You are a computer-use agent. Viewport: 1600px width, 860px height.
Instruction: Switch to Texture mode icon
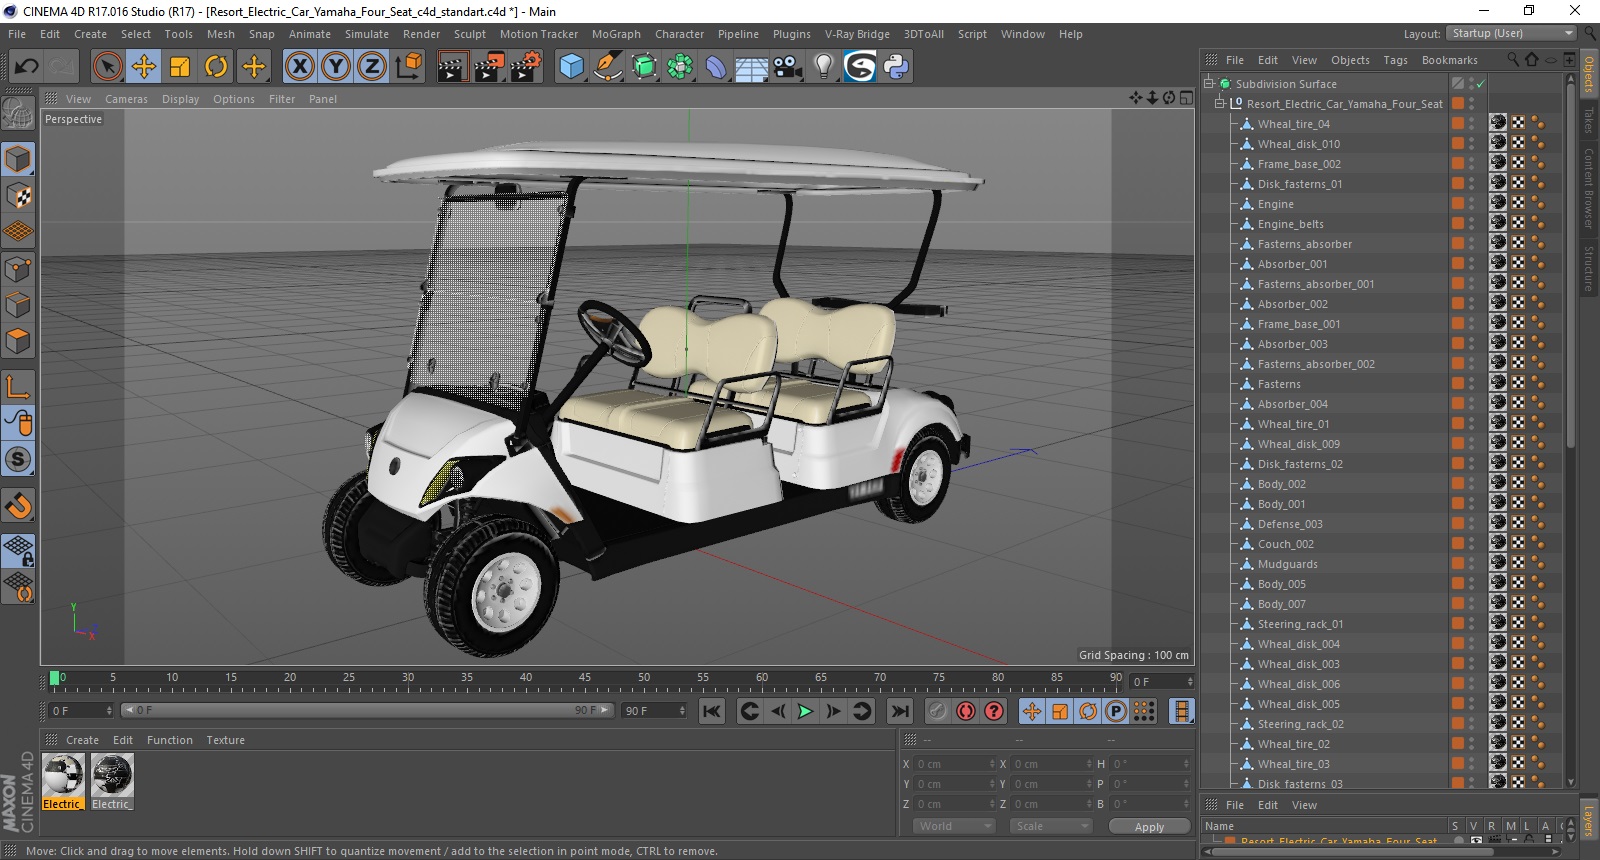click(x=18, y=196)
